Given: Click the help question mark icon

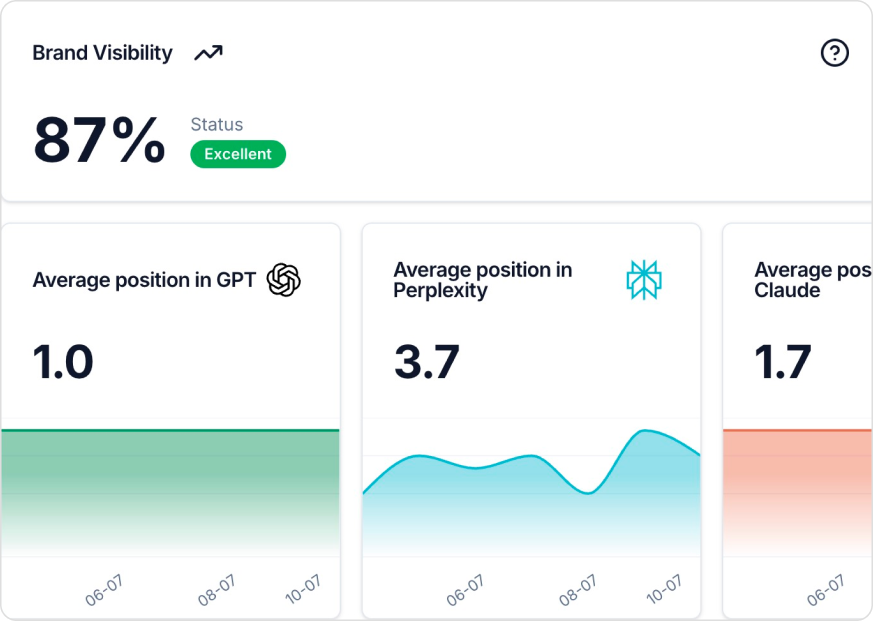Looking at the screenshot, I should click(x=834, y=53).
